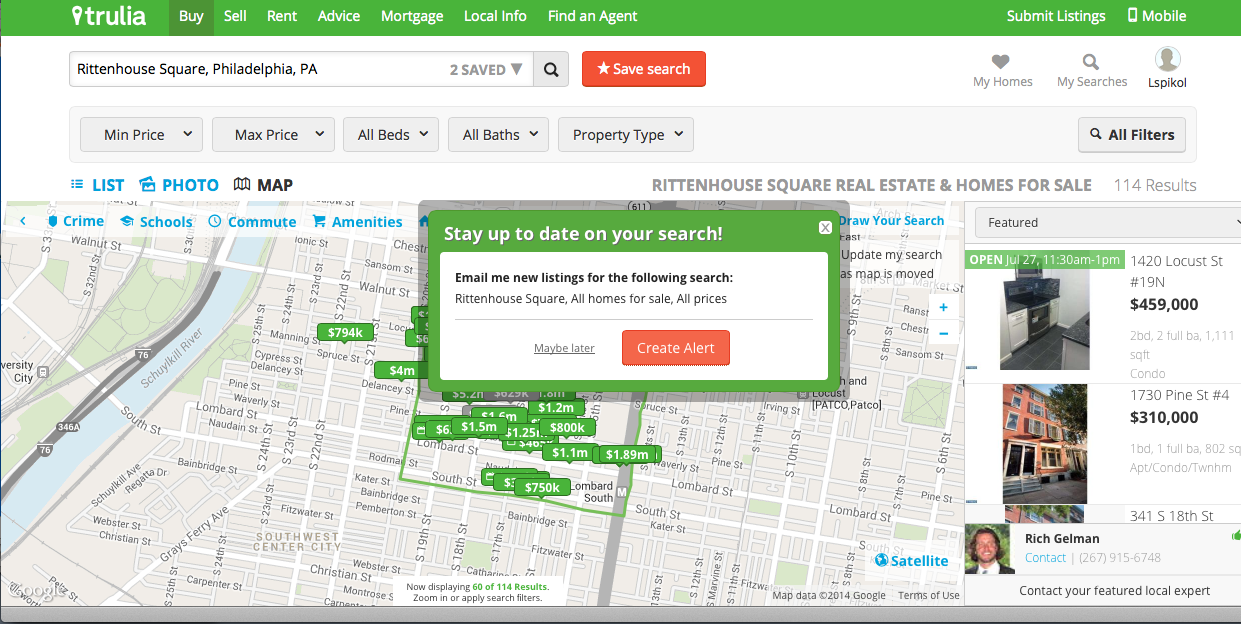Click the $4m map price marker
Image resolution: width=1241 pixels, height=624 pixels.
(x=401, y=370)
